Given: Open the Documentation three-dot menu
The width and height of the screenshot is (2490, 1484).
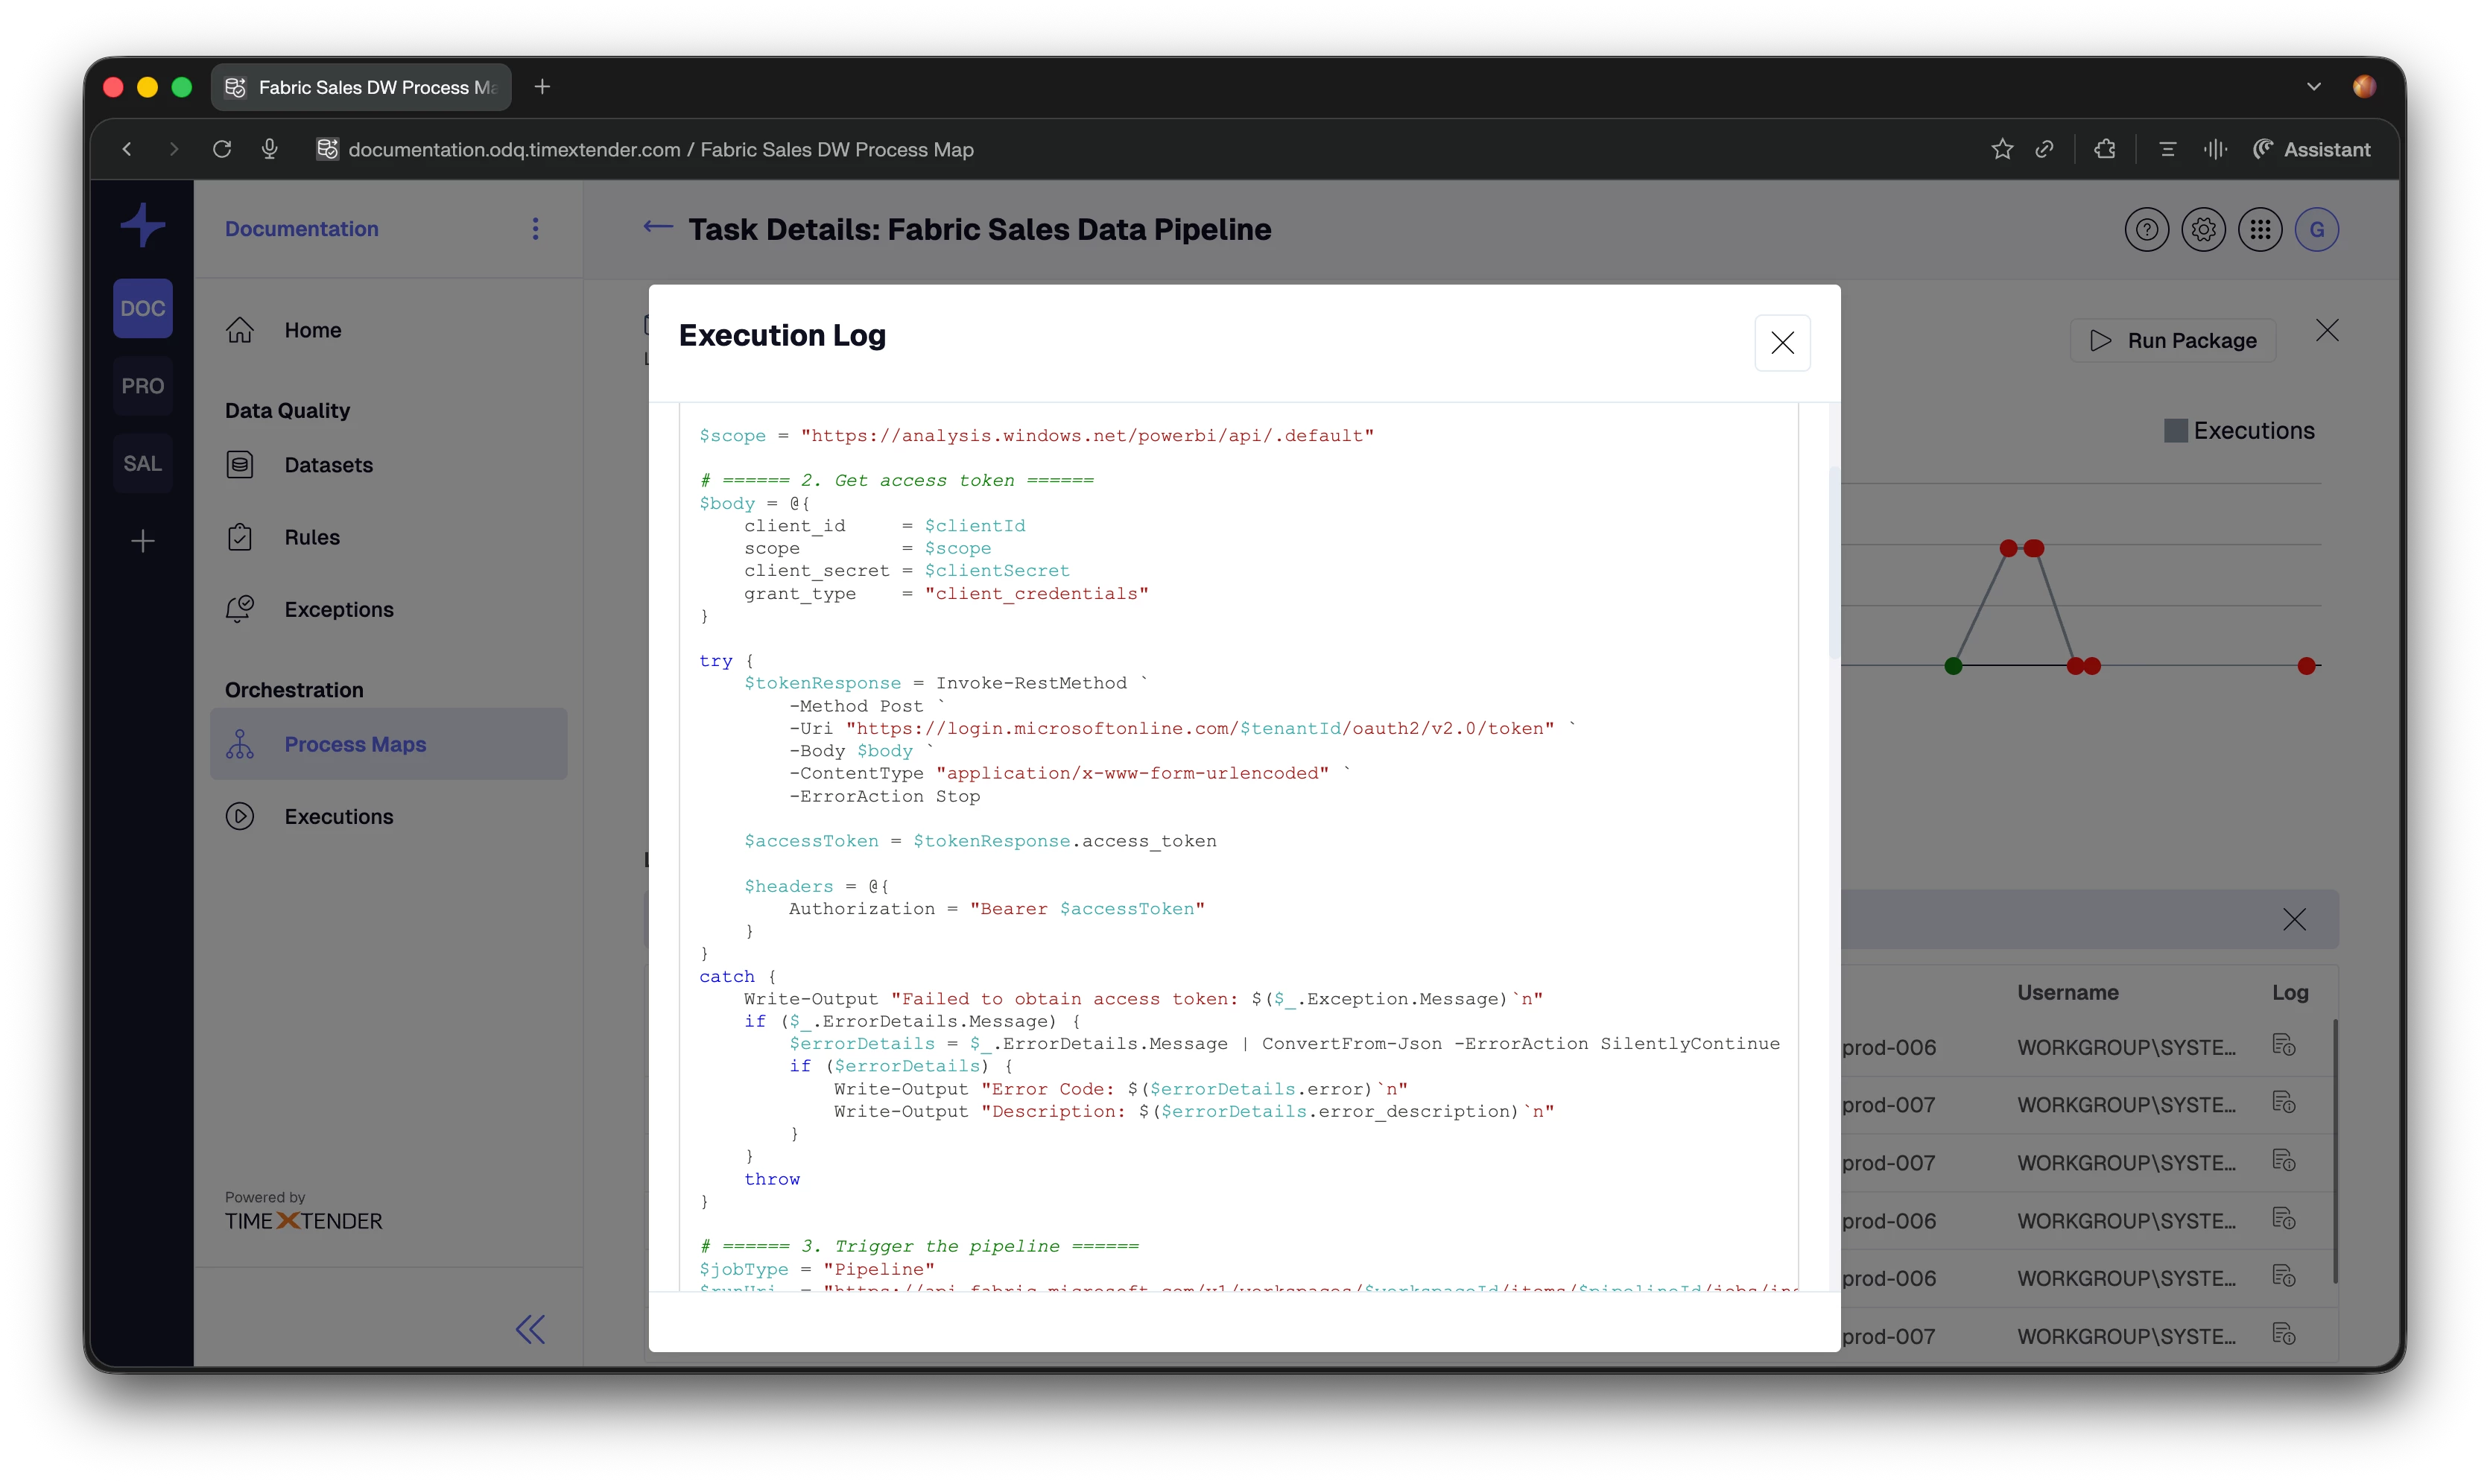Looking at the screenshot, I should click(x=536, y=229).
